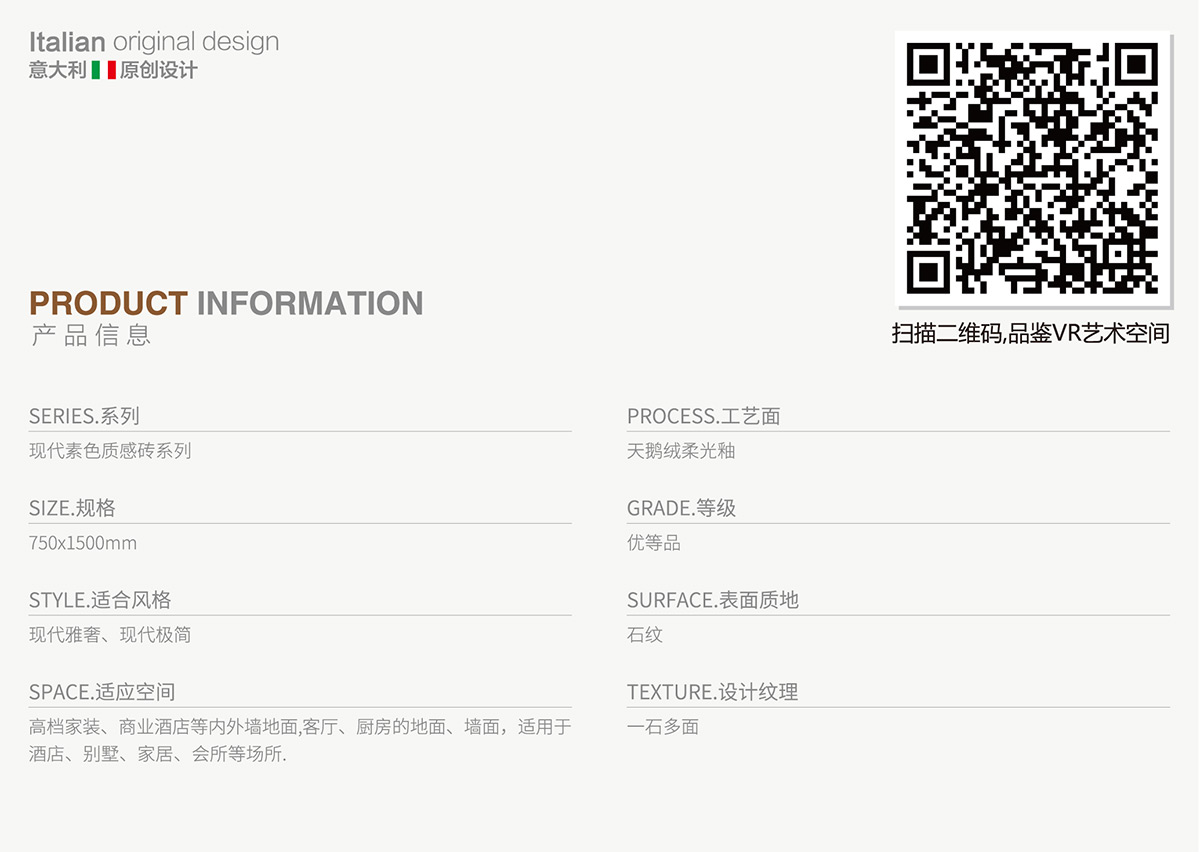Click the 'GRADE.等级' label
The image size is (1200, 852).
click(x=681, y=508)
